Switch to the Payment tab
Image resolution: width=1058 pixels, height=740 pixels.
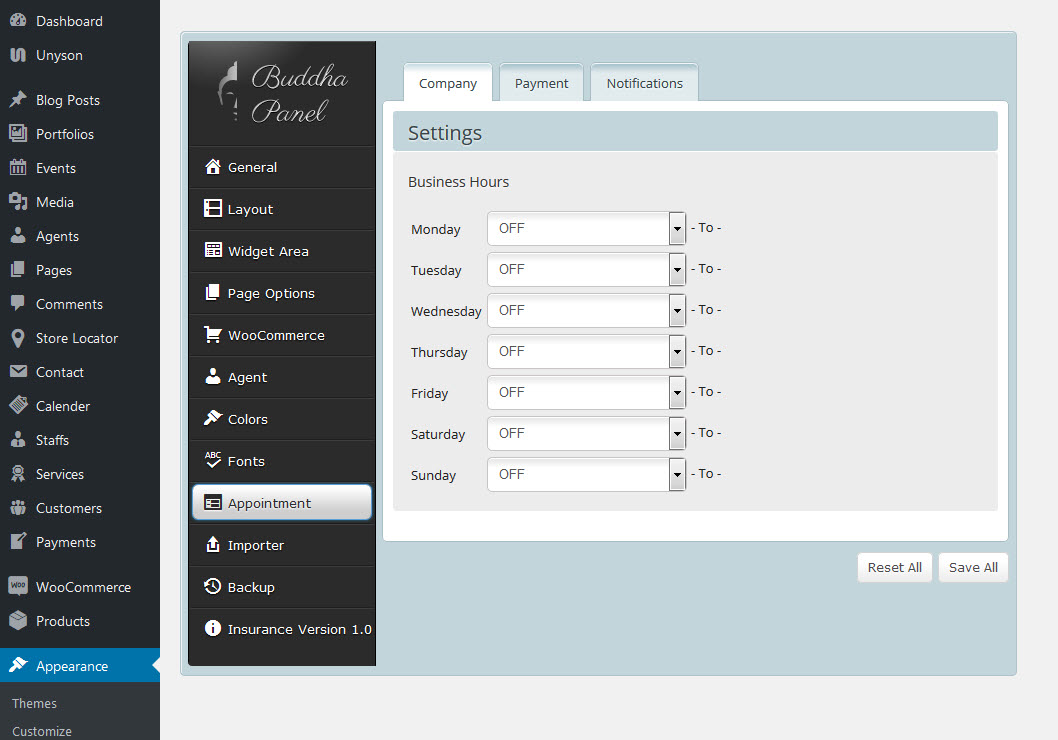click(541, 83)
